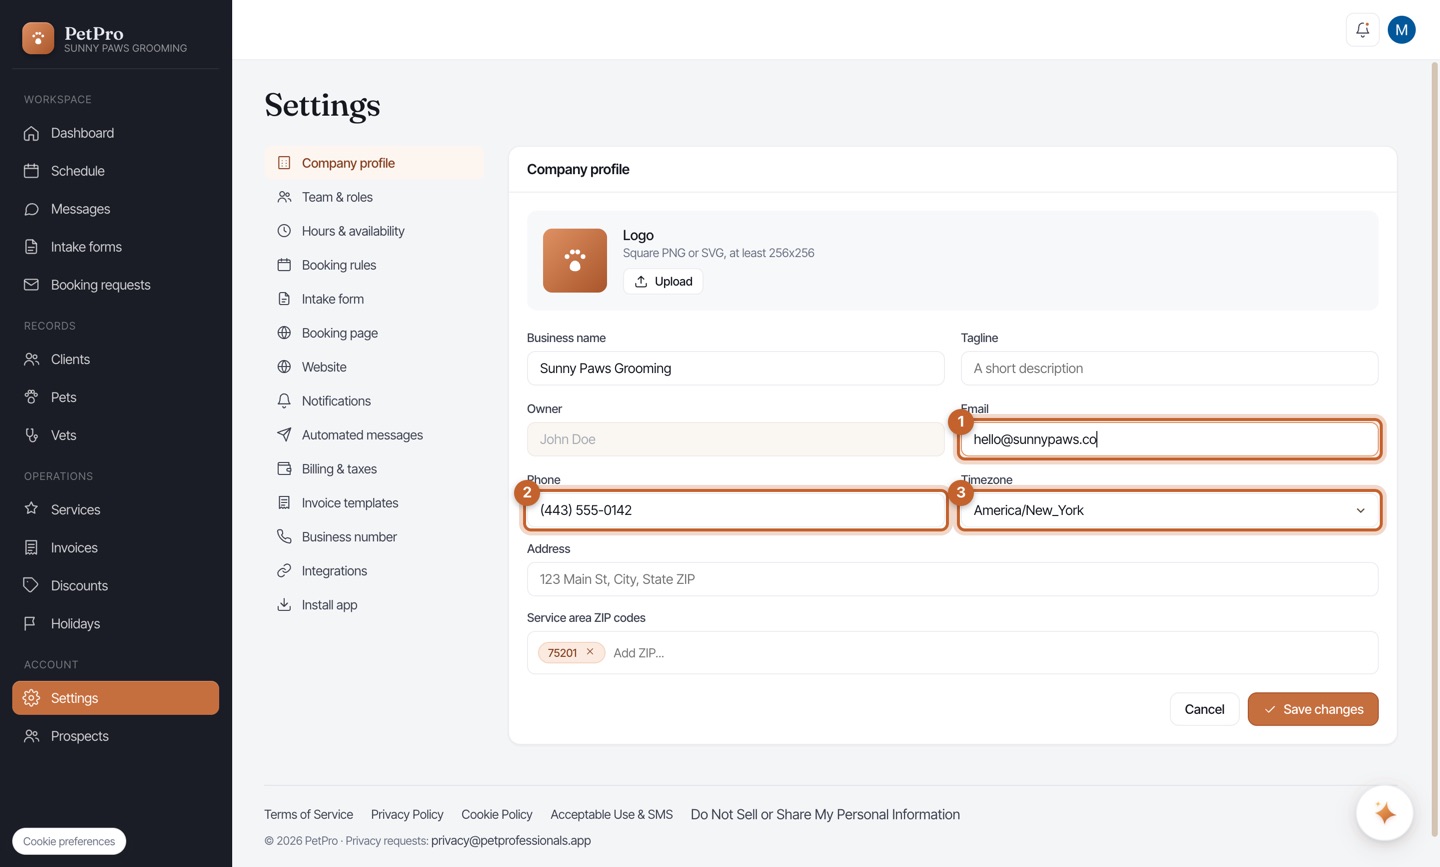Click the Services star icon
1440x867 pixels.
(x=32, y=510)
